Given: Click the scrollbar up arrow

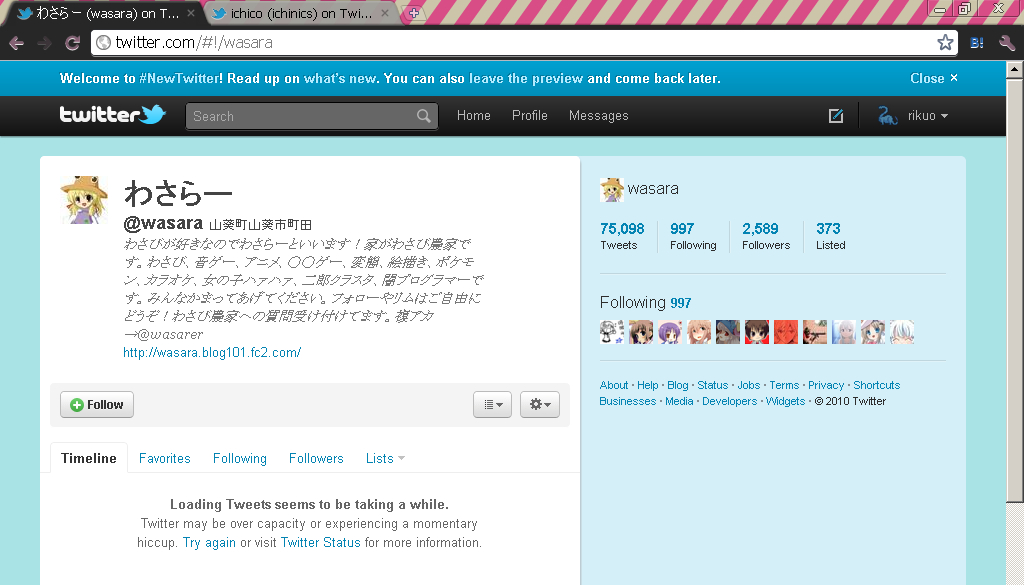Looking at the screenshot, I should (1014, 69).
